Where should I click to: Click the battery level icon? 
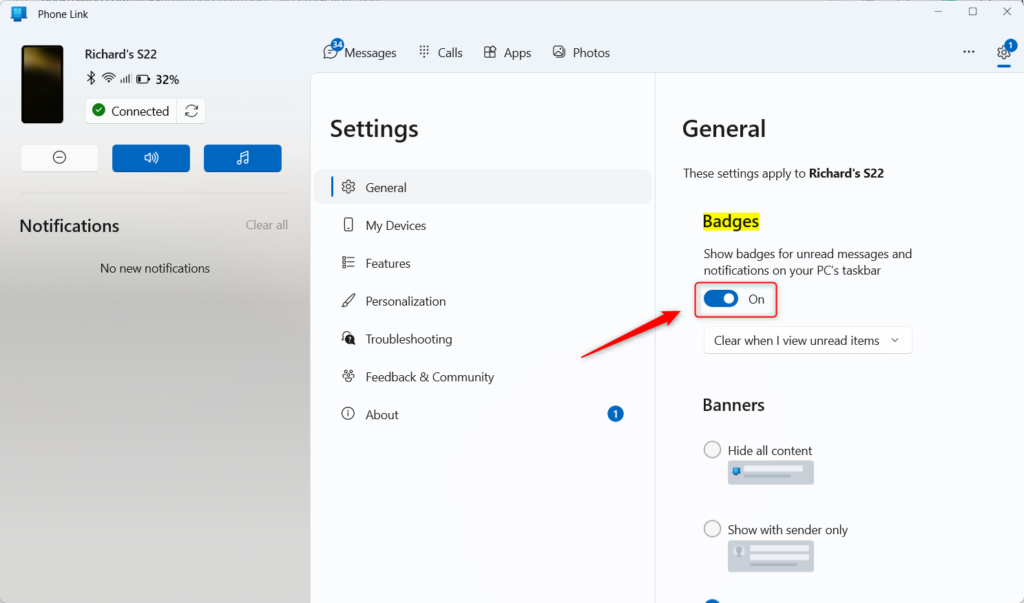pos(143,79)
